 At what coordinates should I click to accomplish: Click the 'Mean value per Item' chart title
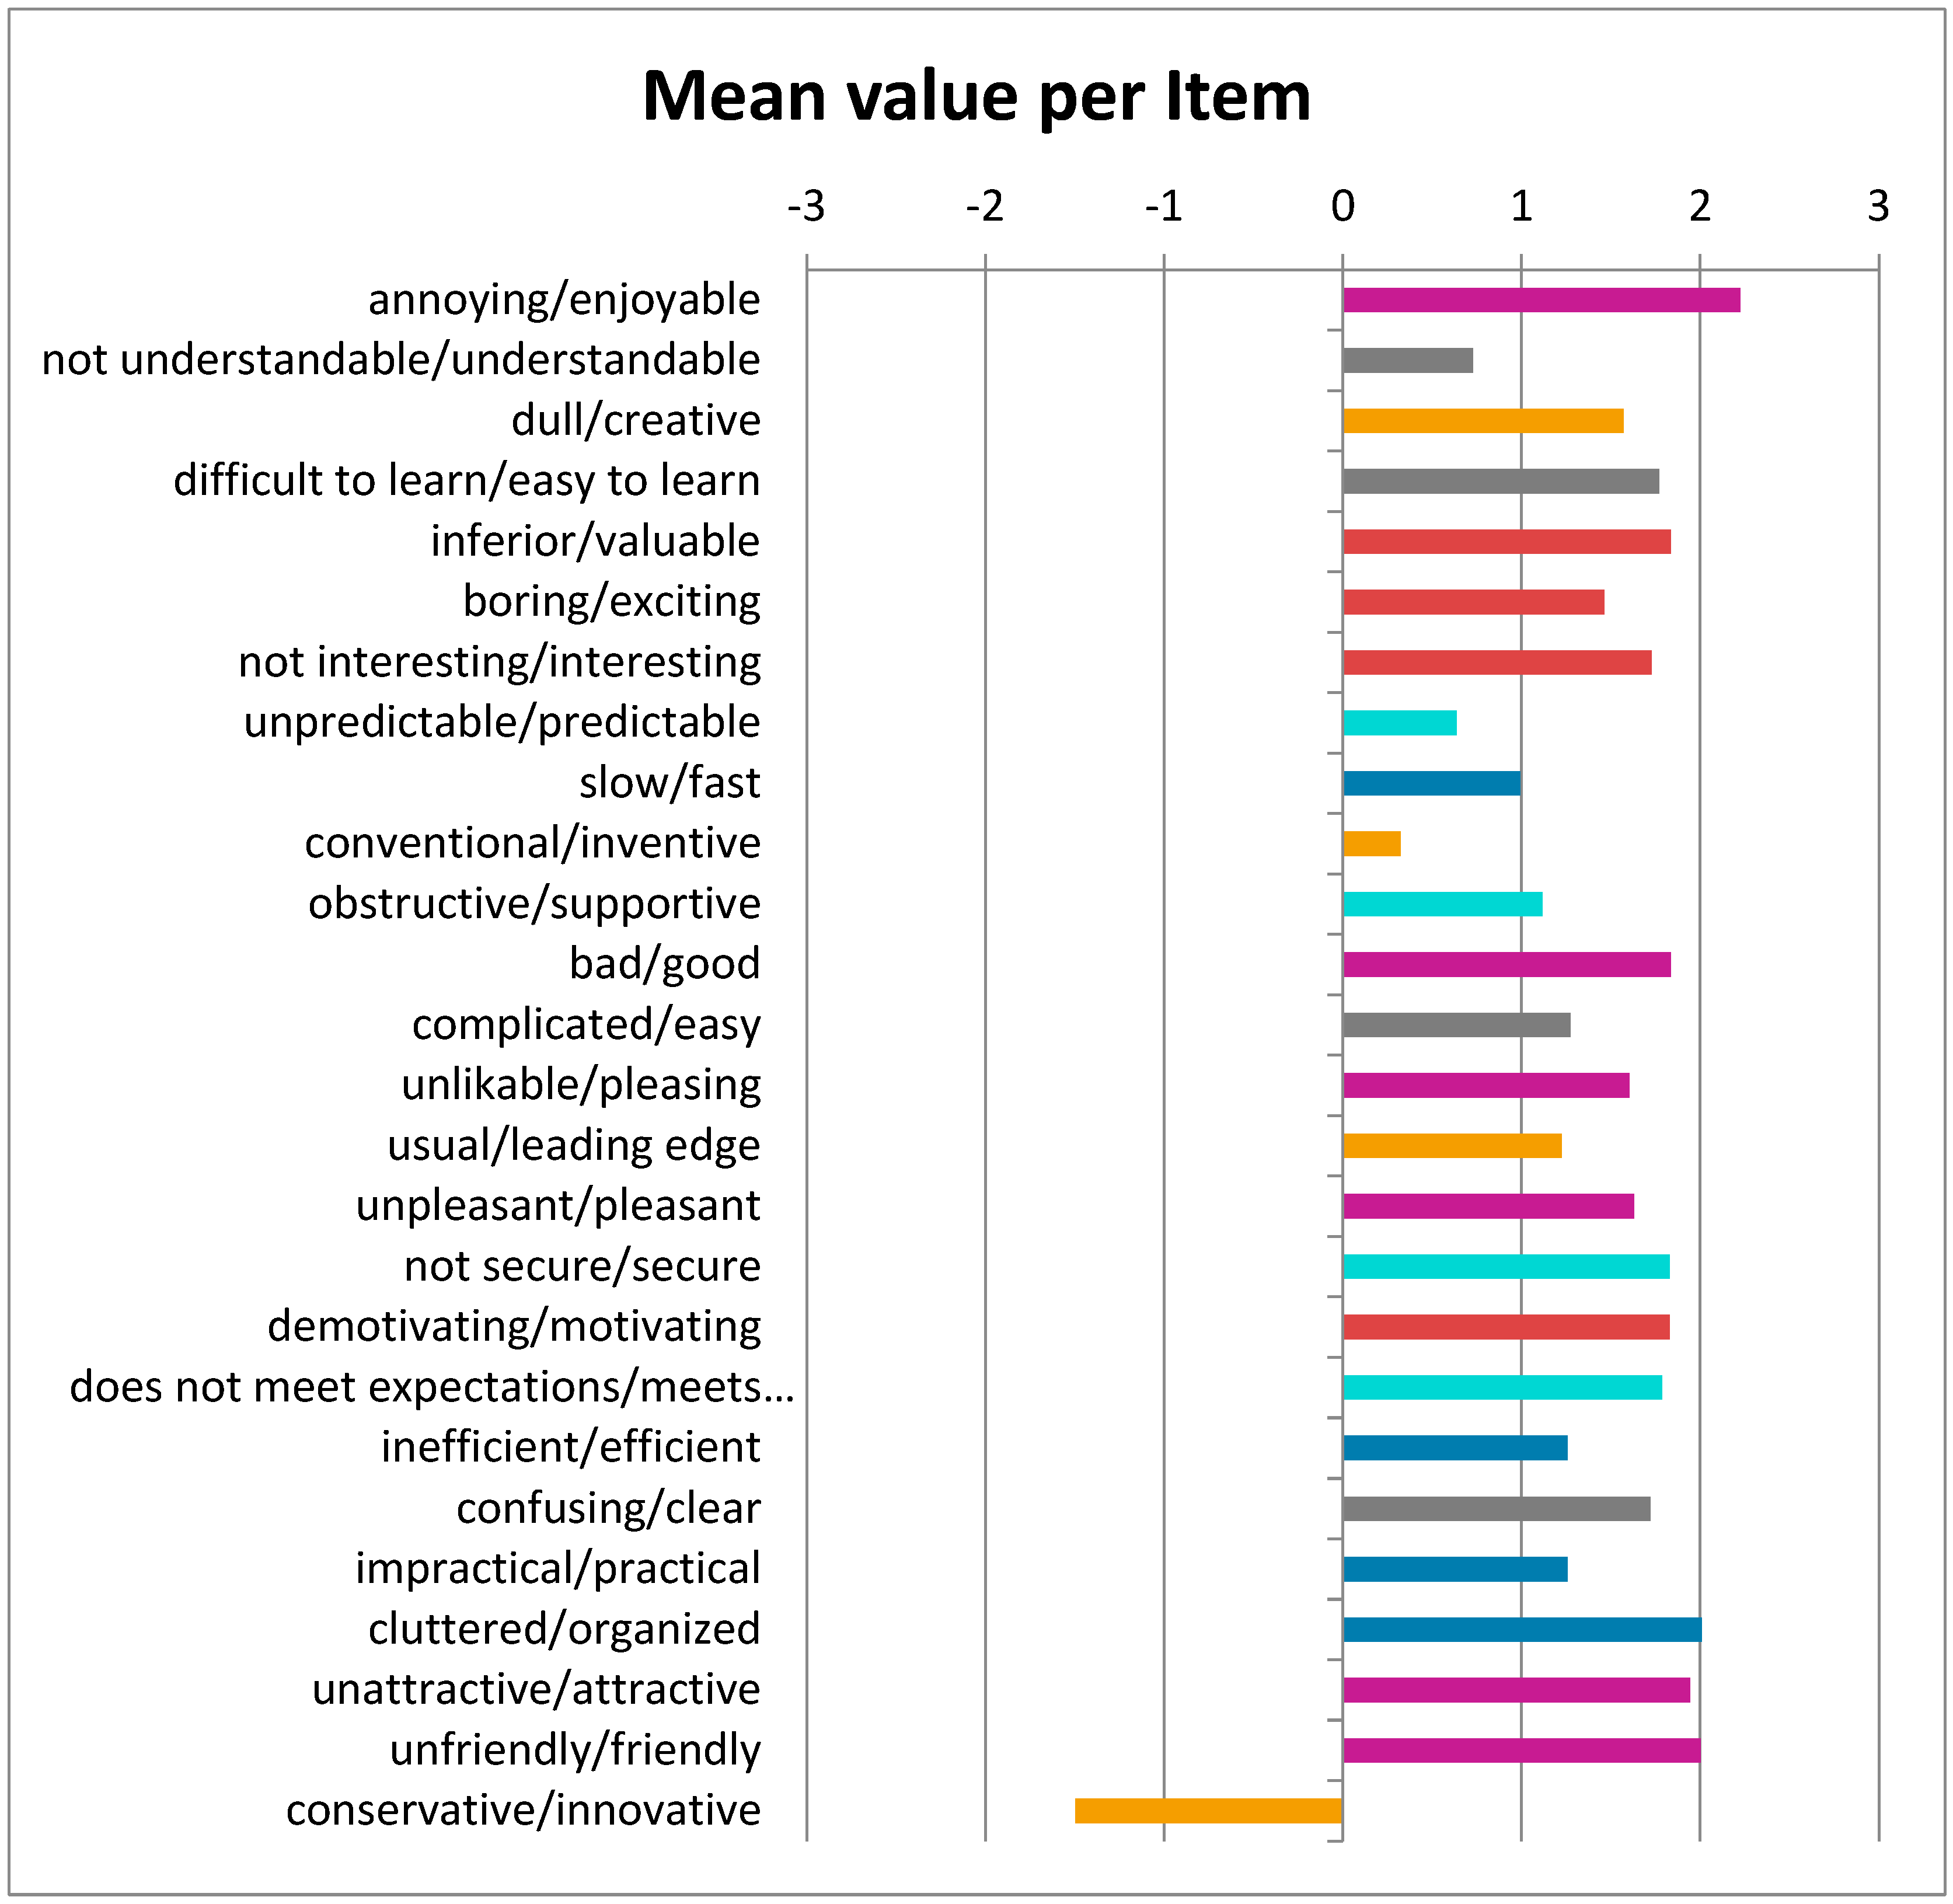coord(976,97)
